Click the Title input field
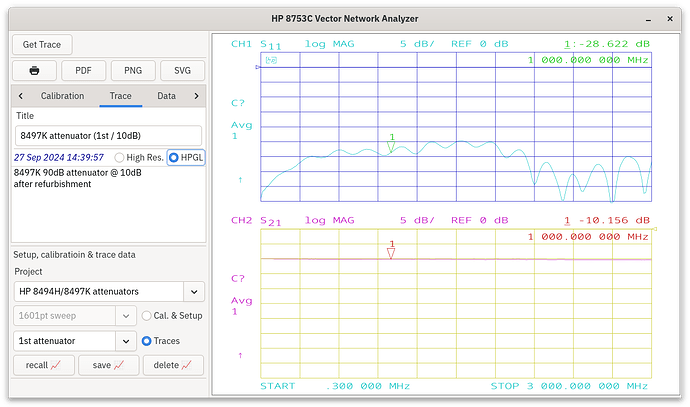 [x=108, y=136]
